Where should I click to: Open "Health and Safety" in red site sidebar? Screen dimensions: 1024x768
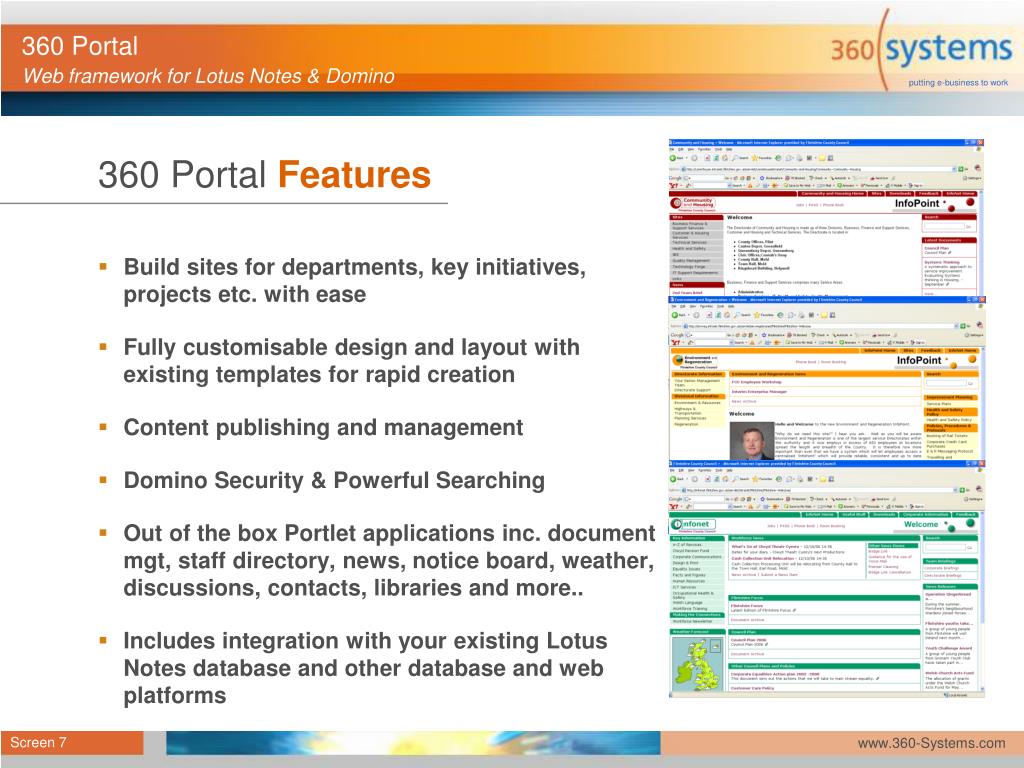[688, 249]
